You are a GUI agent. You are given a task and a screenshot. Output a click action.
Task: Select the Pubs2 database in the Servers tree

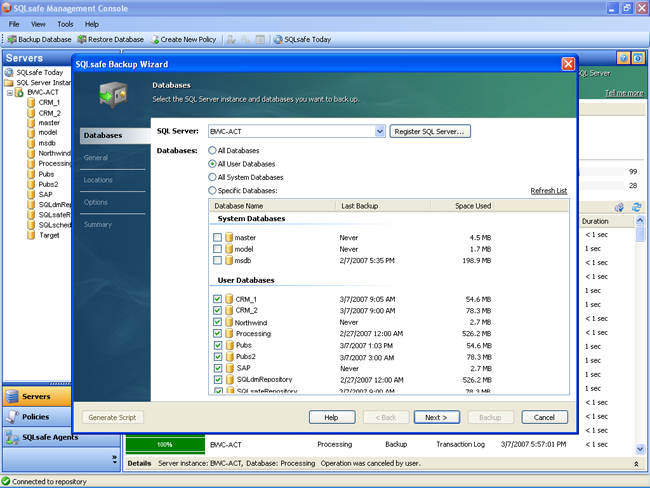click(x=48, y=184)
